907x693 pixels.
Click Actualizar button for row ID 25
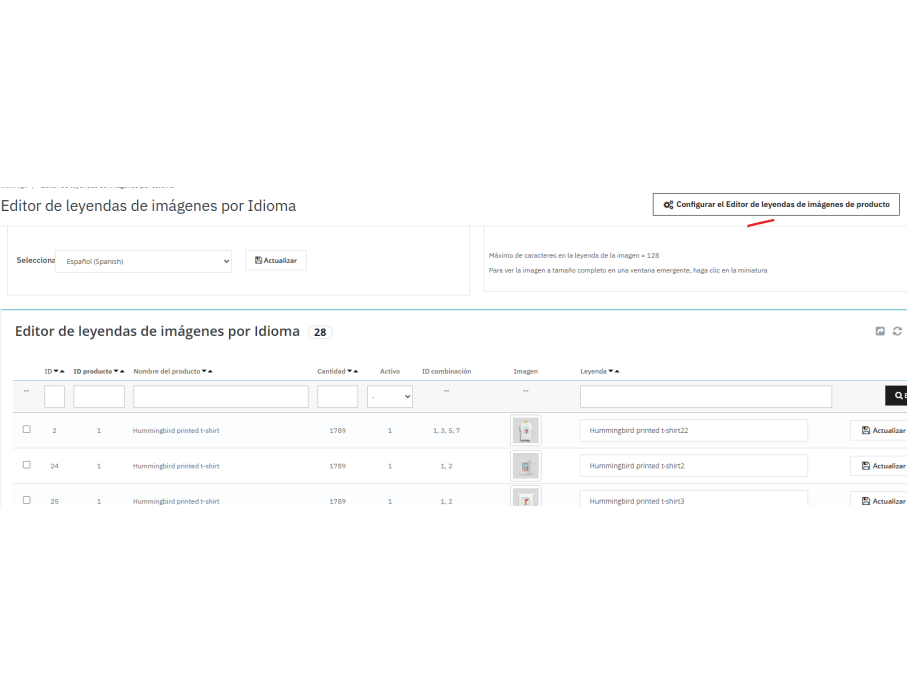click(879, 499)
